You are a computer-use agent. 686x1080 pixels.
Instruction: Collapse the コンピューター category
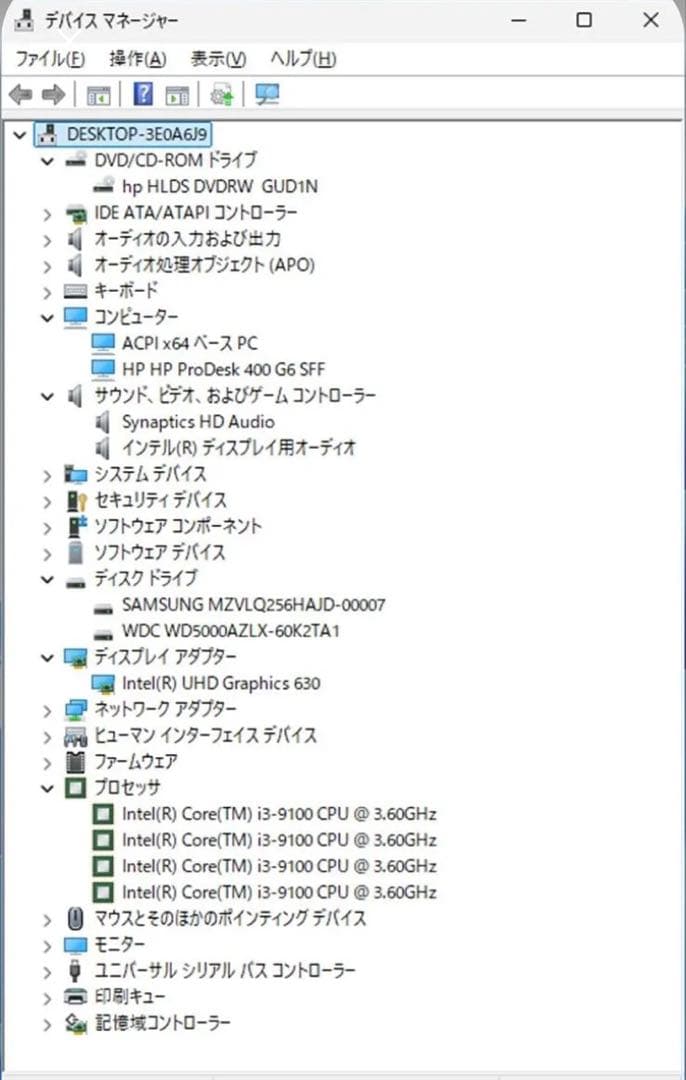pyautogui.click(x=47, y=318)
